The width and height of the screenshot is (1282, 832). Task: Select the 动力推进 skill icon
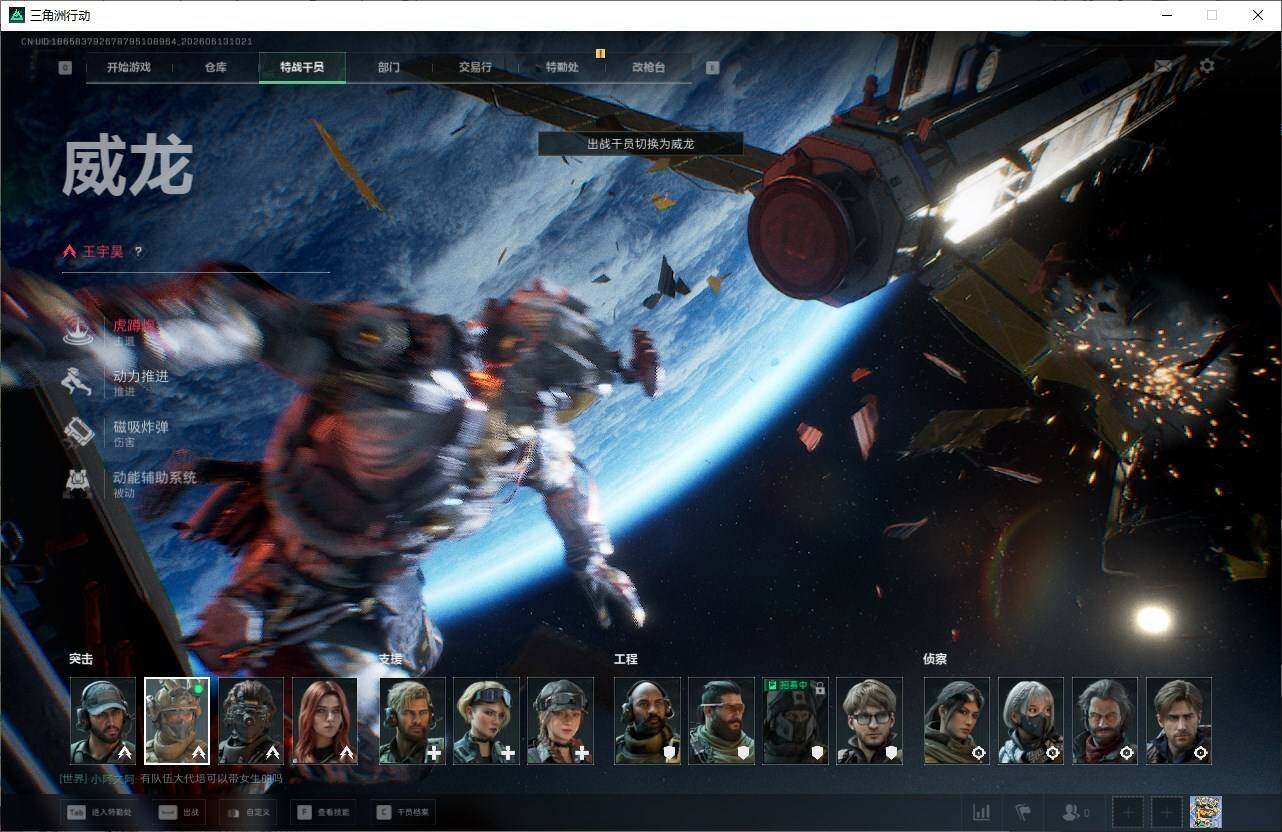(x=78, y=381)
